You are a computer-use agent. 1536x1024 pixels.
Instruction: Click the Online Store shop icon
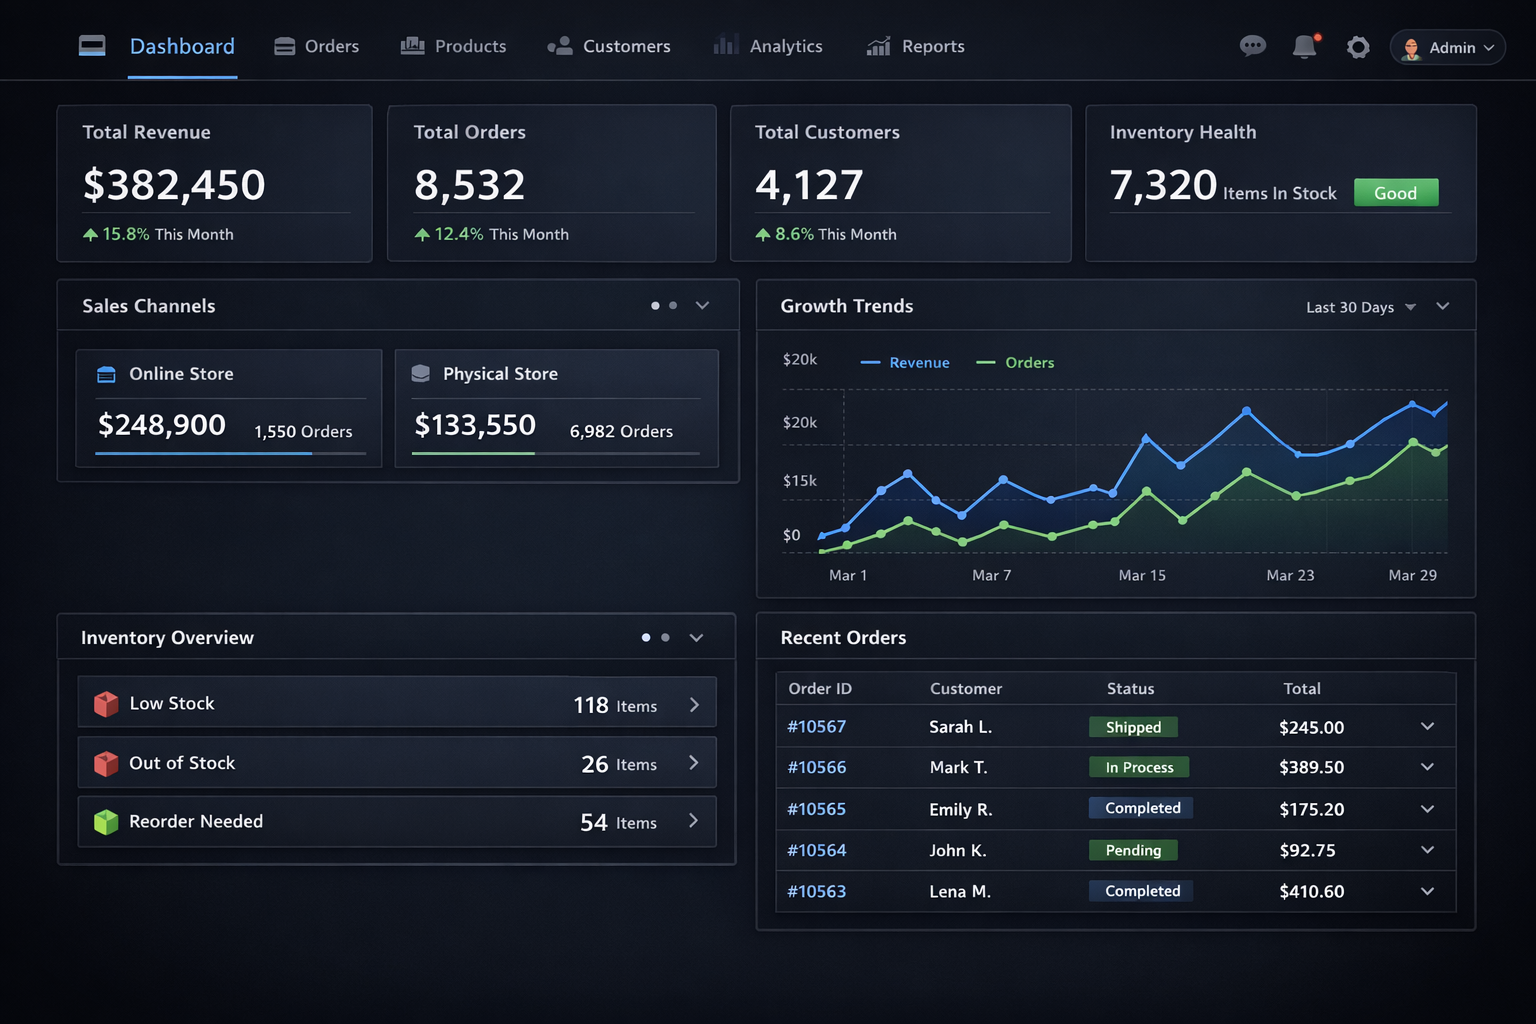click(x=106, y=374)
